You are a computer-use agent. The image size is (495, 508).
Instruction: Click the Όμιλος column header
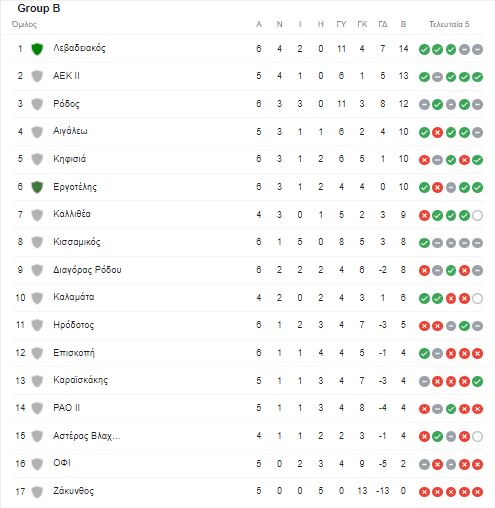[x=24, y=25]
